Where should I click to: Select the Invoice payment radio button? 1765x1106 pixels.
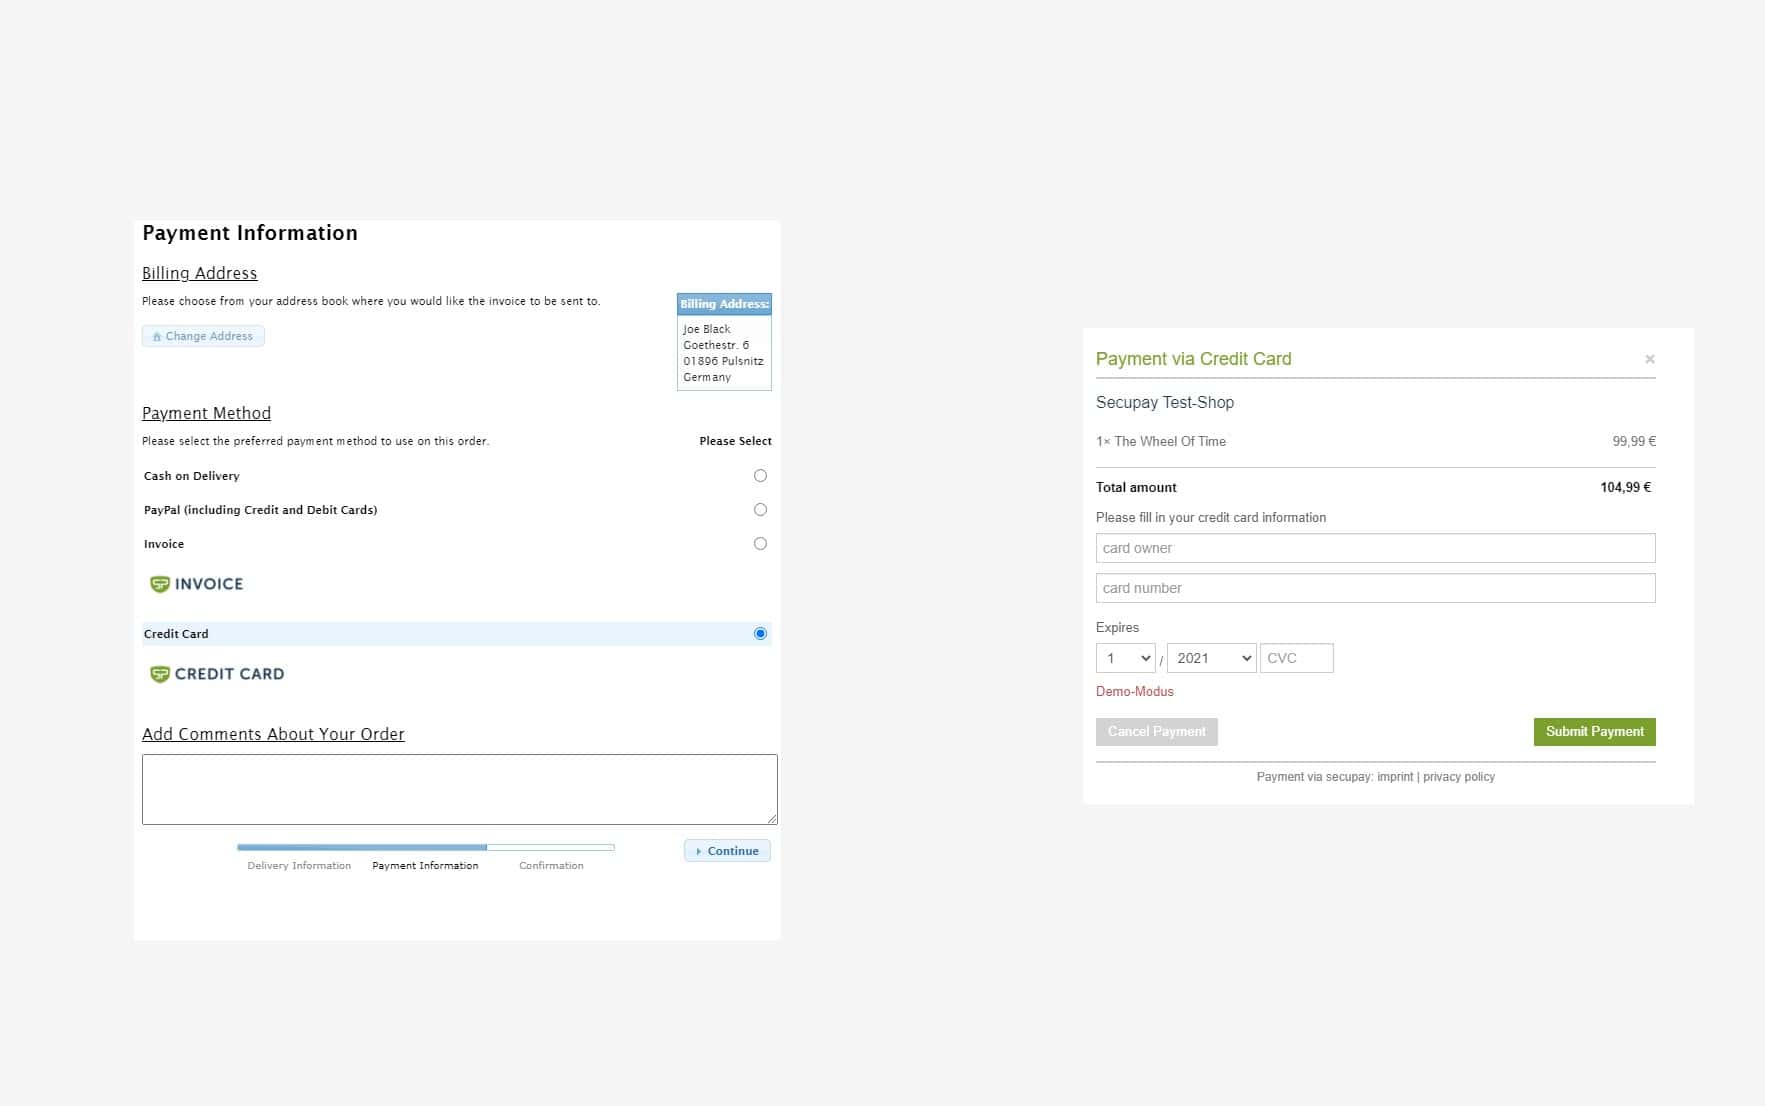[760, 543]
